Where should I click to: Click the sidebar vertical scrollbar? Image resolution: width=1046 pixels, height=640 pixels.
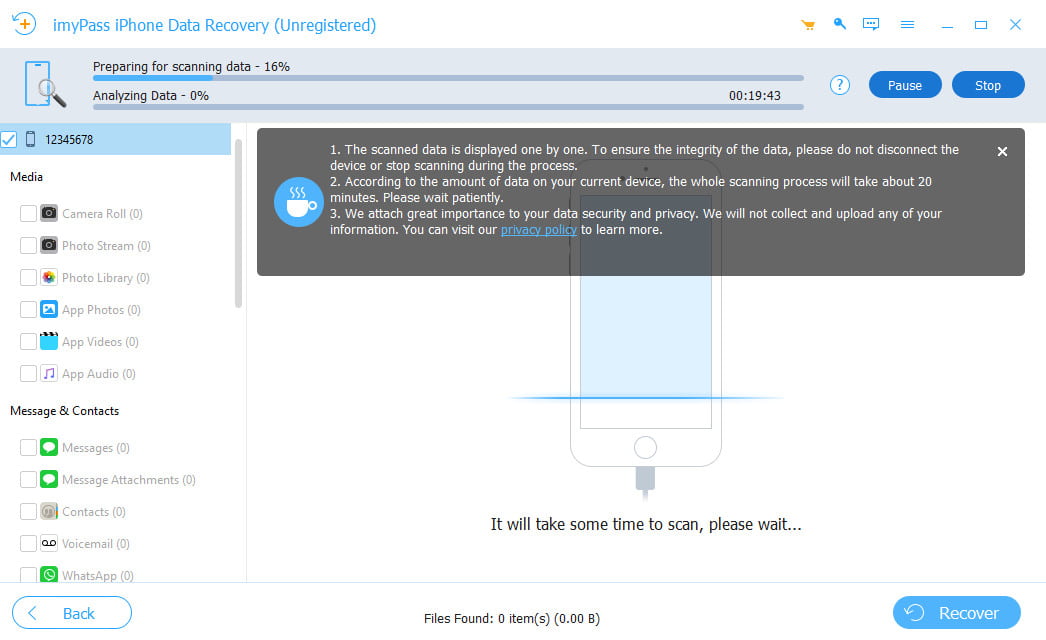(x=238, y=224)
